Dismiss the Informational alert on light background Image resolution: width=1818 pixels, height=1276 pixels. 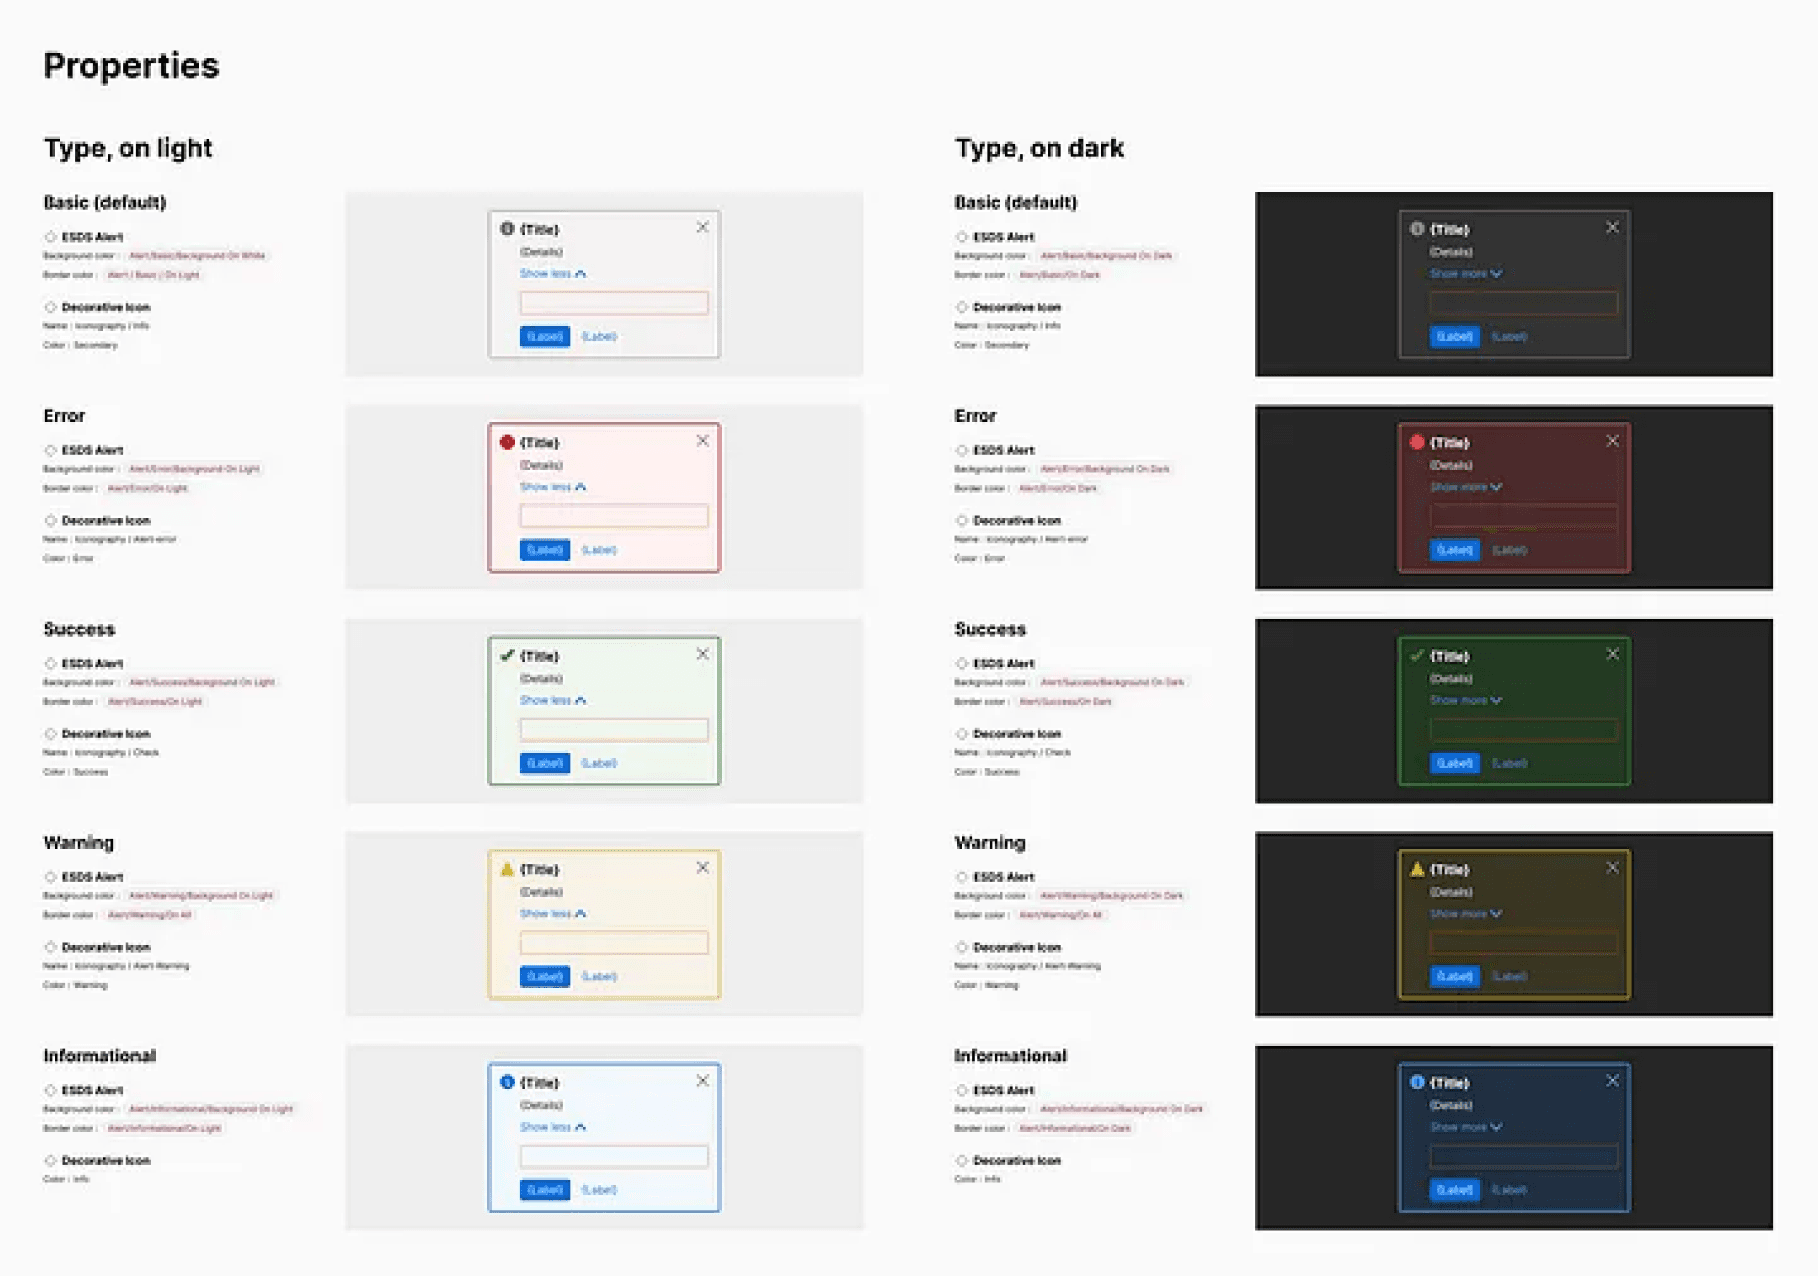click(702, 1081)
